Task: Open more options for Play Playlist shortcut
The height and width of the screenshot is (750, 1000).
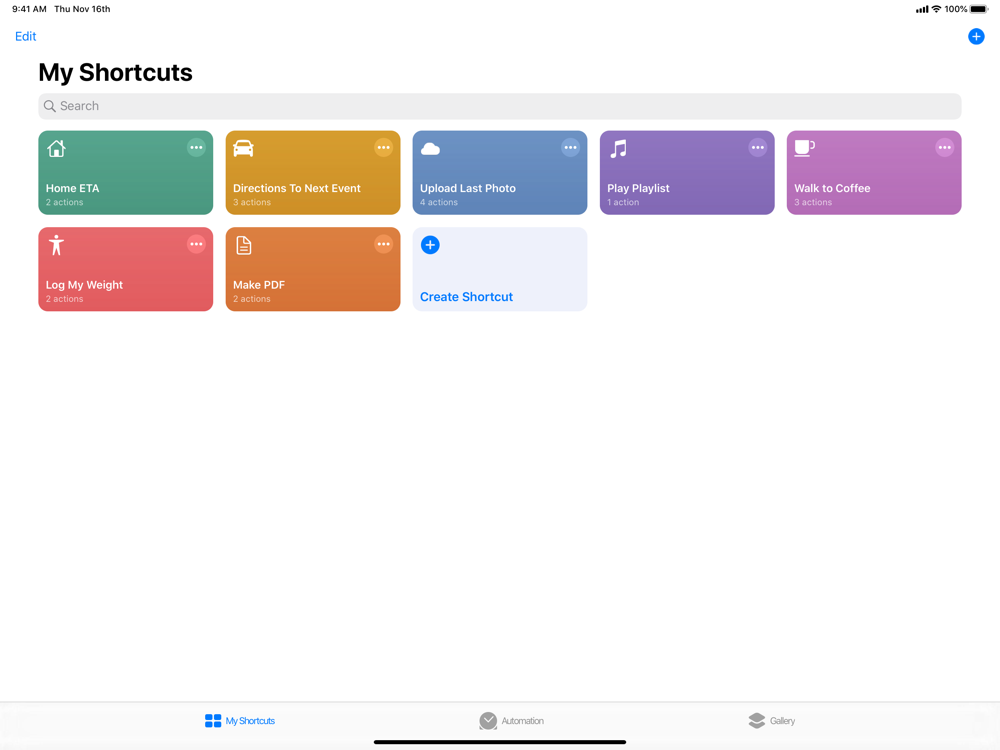Action: [758, 148]
